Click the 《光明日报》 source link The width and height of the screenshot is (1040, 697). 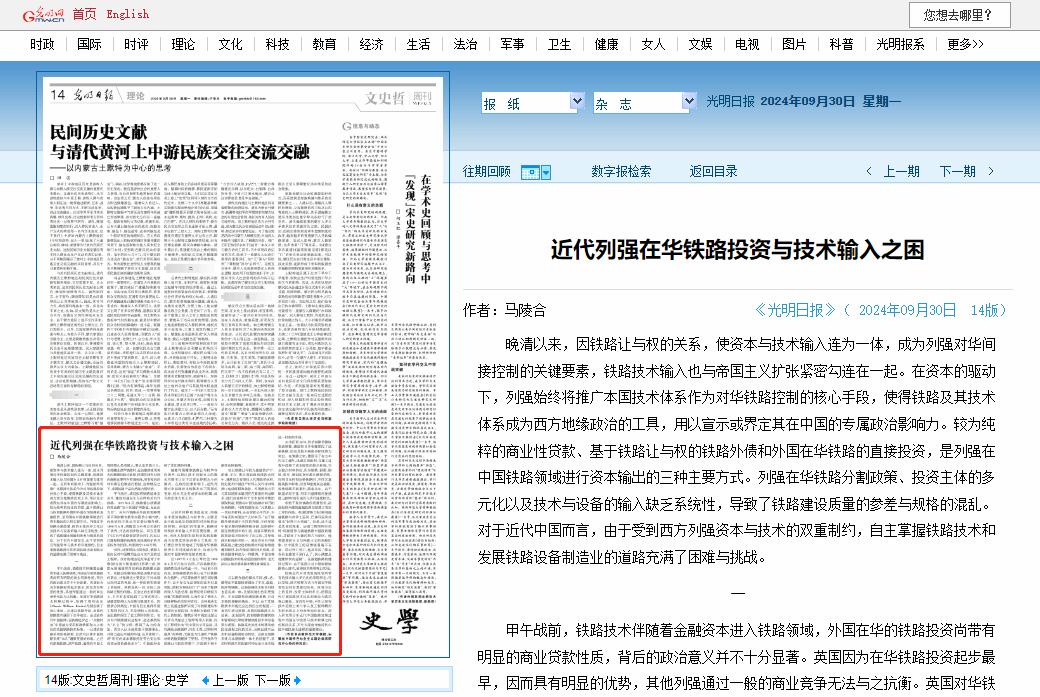point(795,310)
